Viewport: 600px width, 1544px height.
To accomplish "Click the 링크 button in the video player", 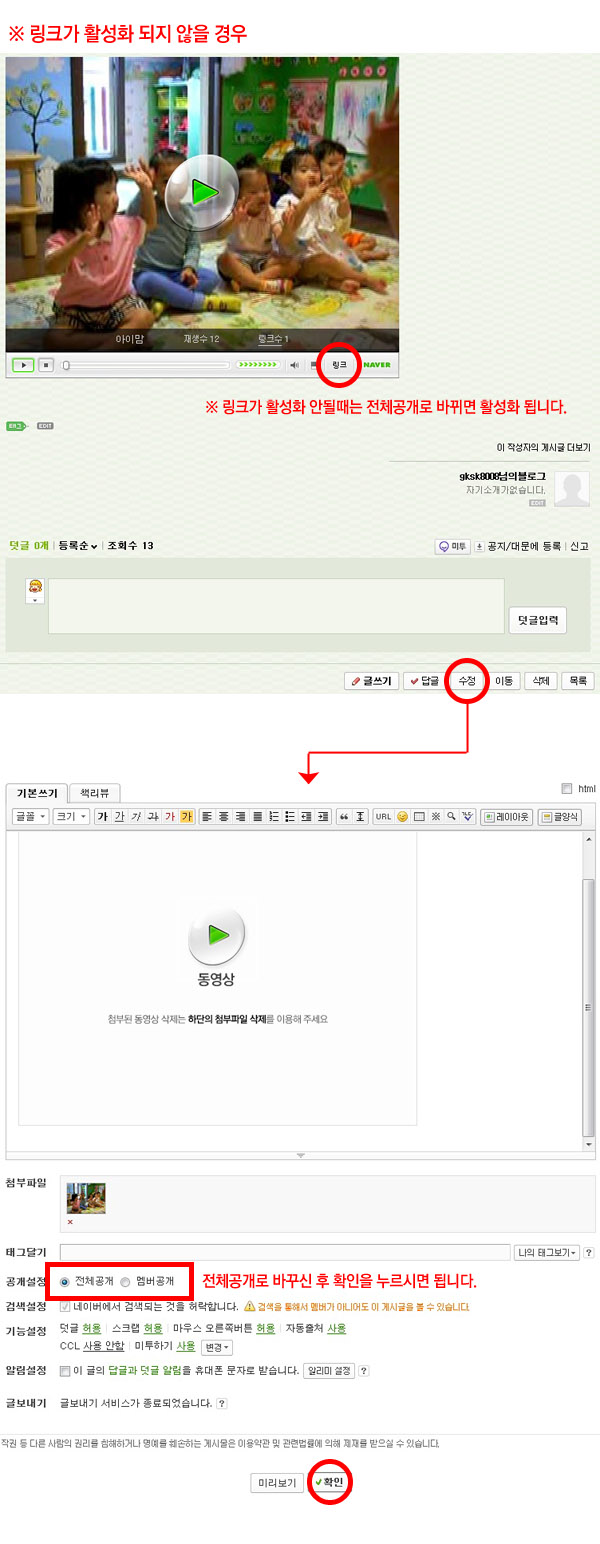I will [340, 365].
